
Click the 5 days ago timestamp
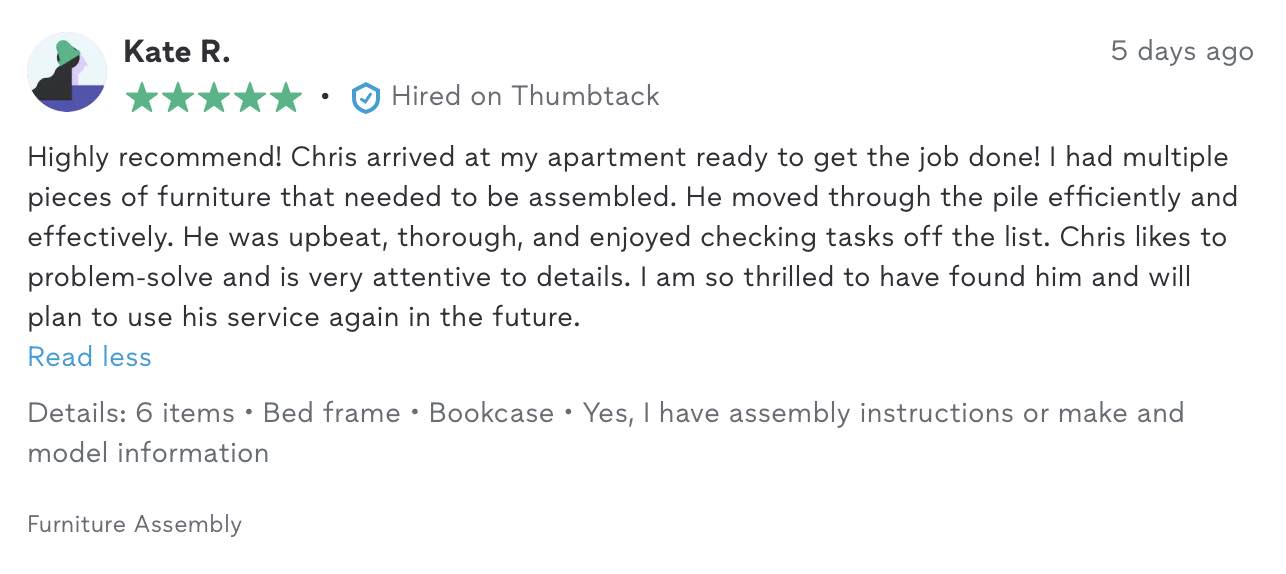click(1182, 51)
